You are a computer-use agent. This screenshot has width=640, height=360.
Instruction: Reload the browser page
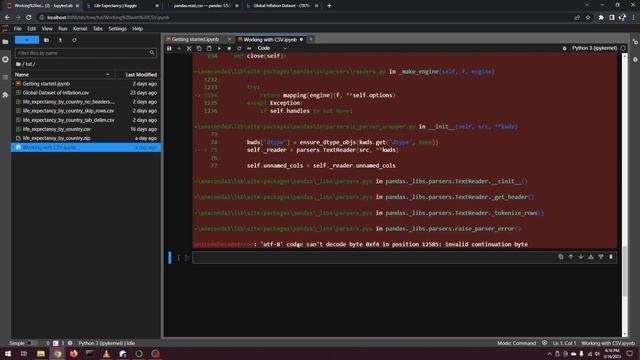pos(28,18)
